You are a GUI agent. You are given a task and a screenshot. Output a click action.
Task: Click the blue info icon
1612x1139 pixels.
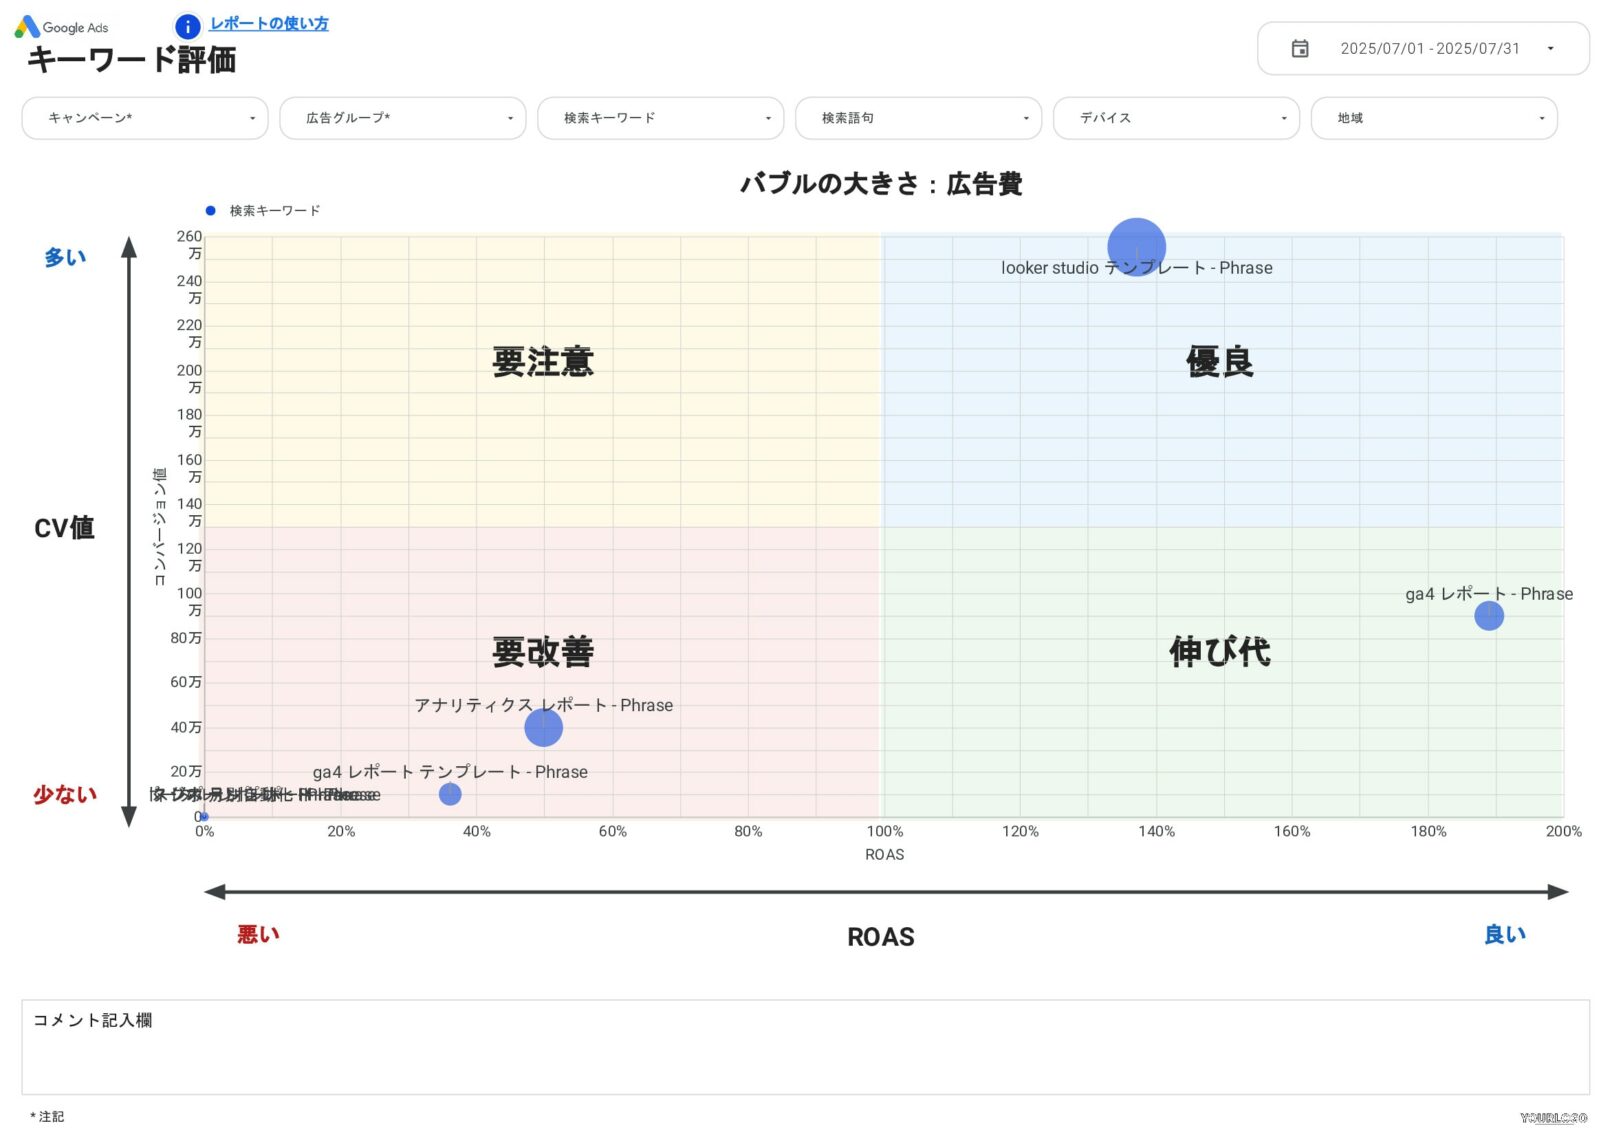[186, 27]
